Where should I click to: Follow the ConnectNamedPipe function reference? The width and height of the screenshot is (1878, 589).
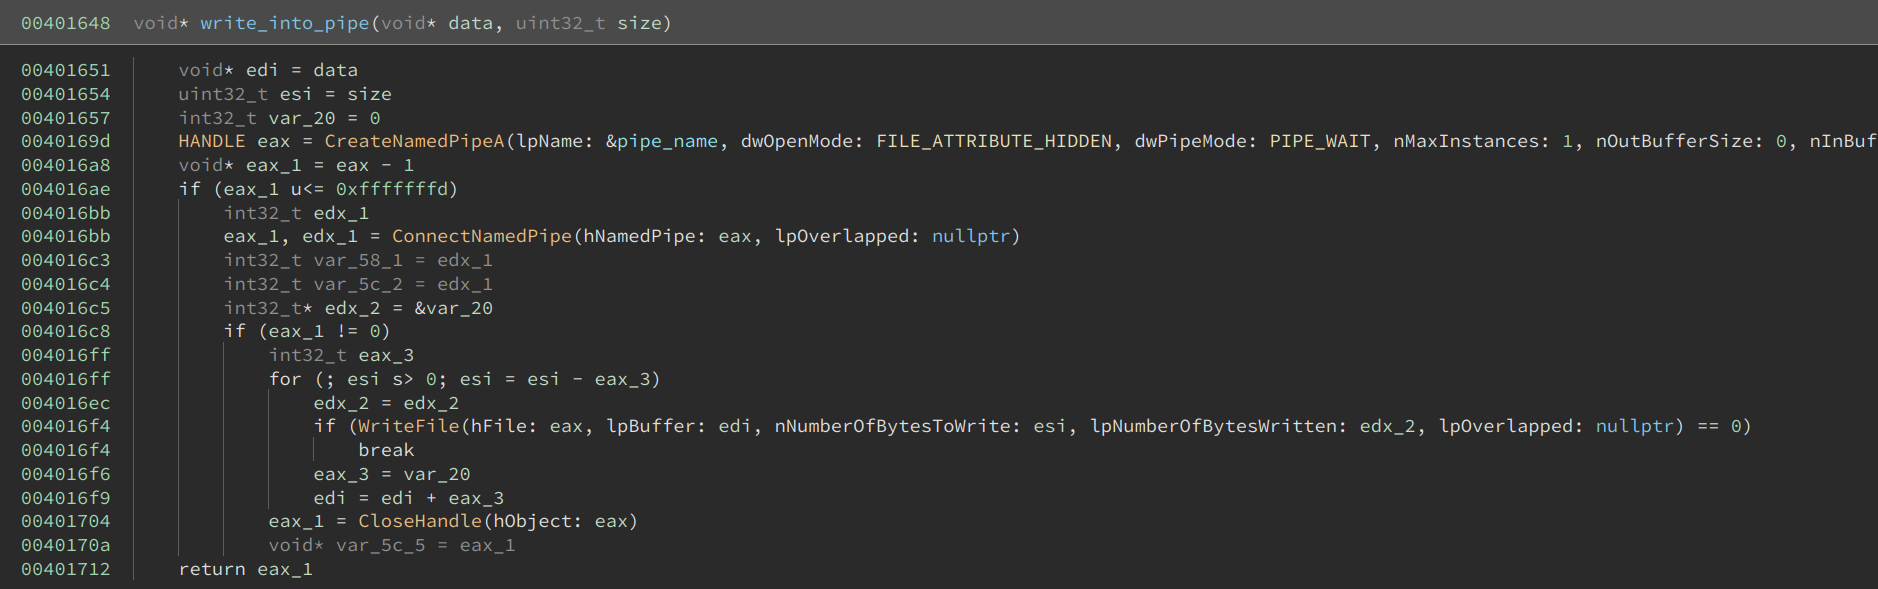(x=481, y=236)
